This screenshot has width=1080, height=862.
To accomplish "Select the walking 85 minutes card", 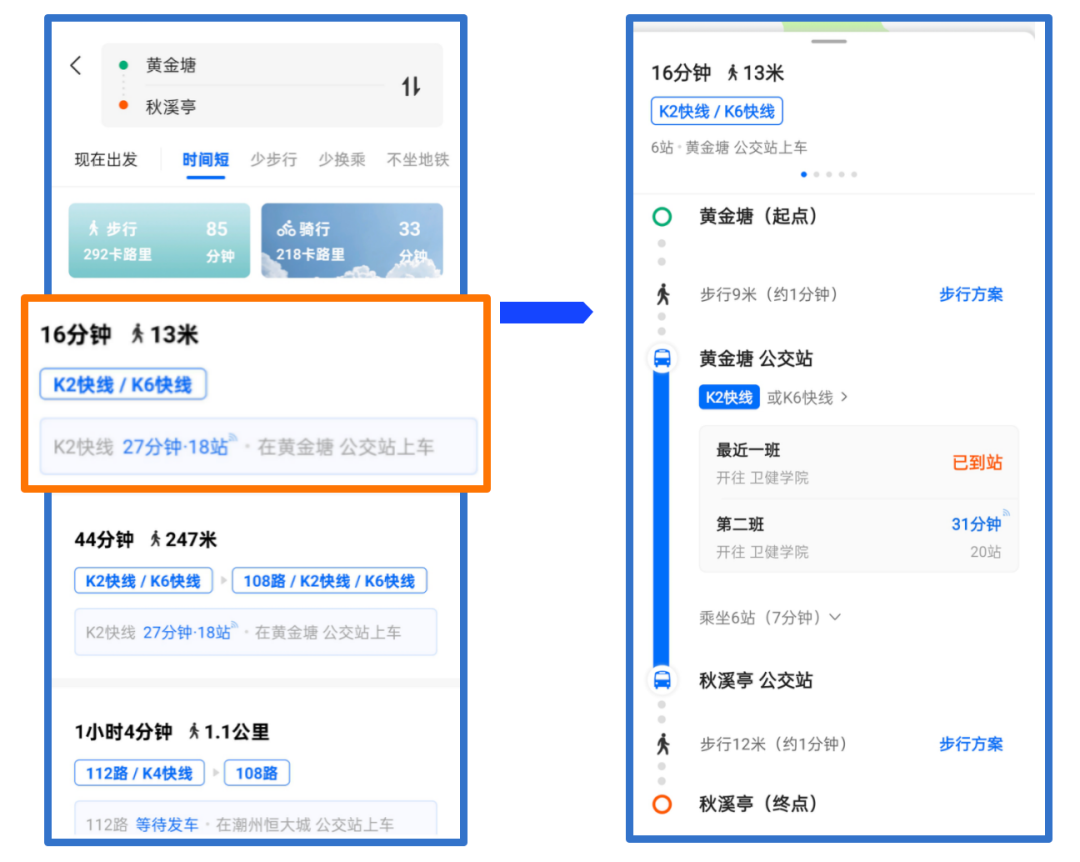I will click(159, 241).
